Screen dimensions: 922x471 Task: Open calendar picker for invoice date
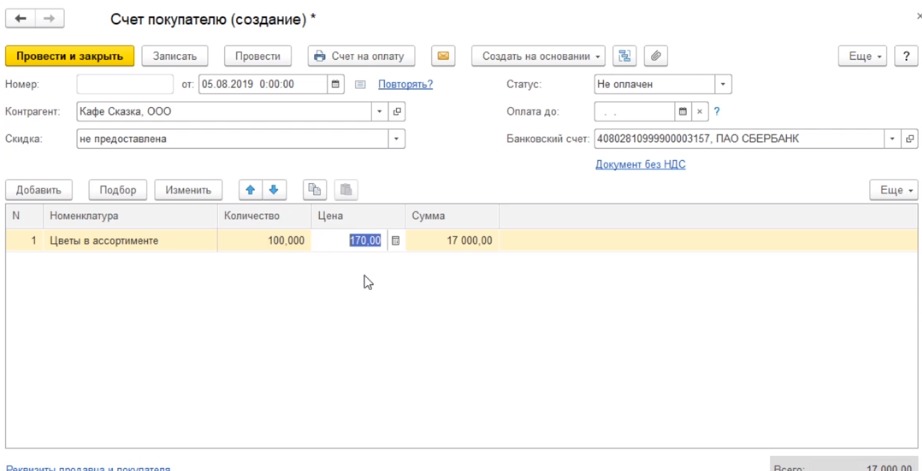point(336,84)
